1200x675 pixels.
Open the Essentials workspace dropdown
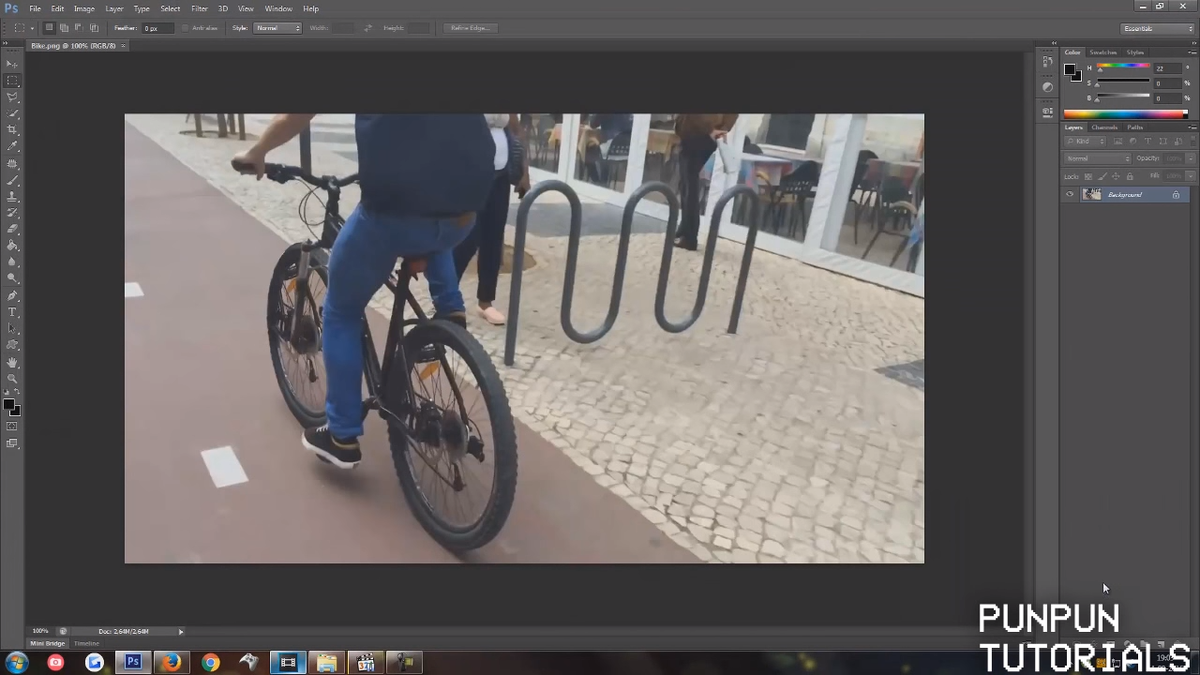click(x=1157, y=28)
